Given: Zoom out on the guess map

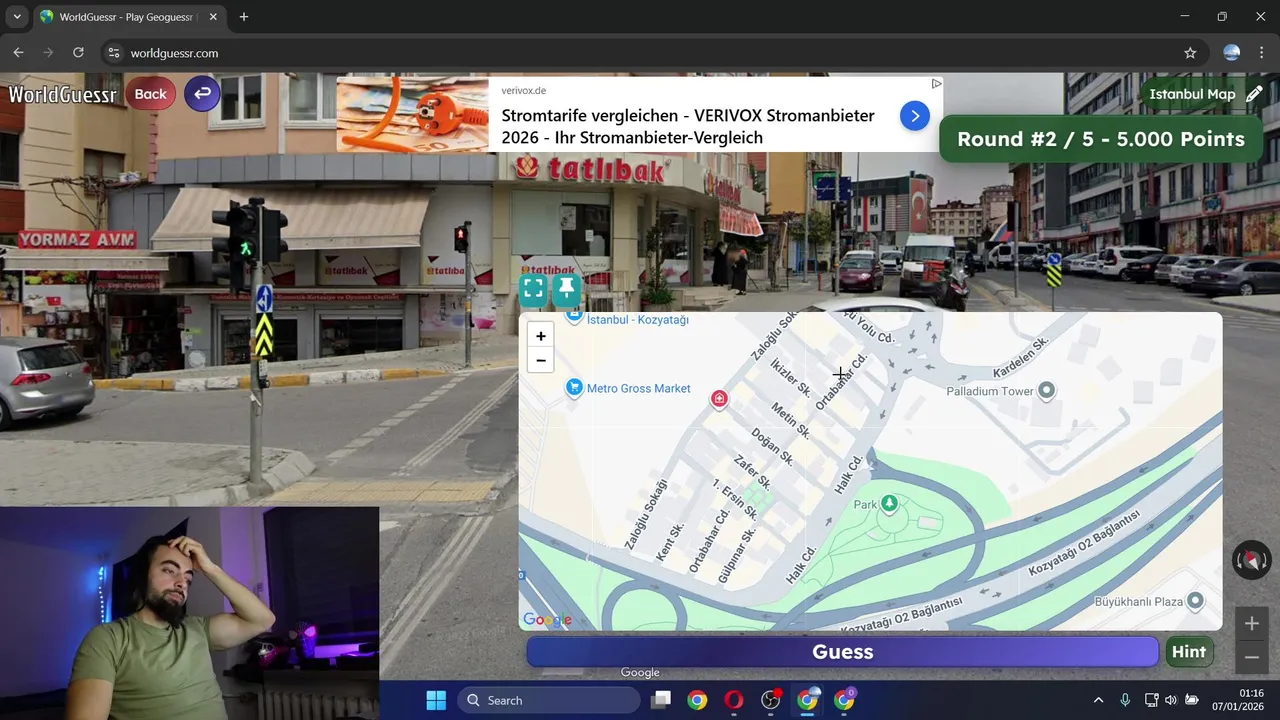Looking at the screenshot, I should coord(541,360).
